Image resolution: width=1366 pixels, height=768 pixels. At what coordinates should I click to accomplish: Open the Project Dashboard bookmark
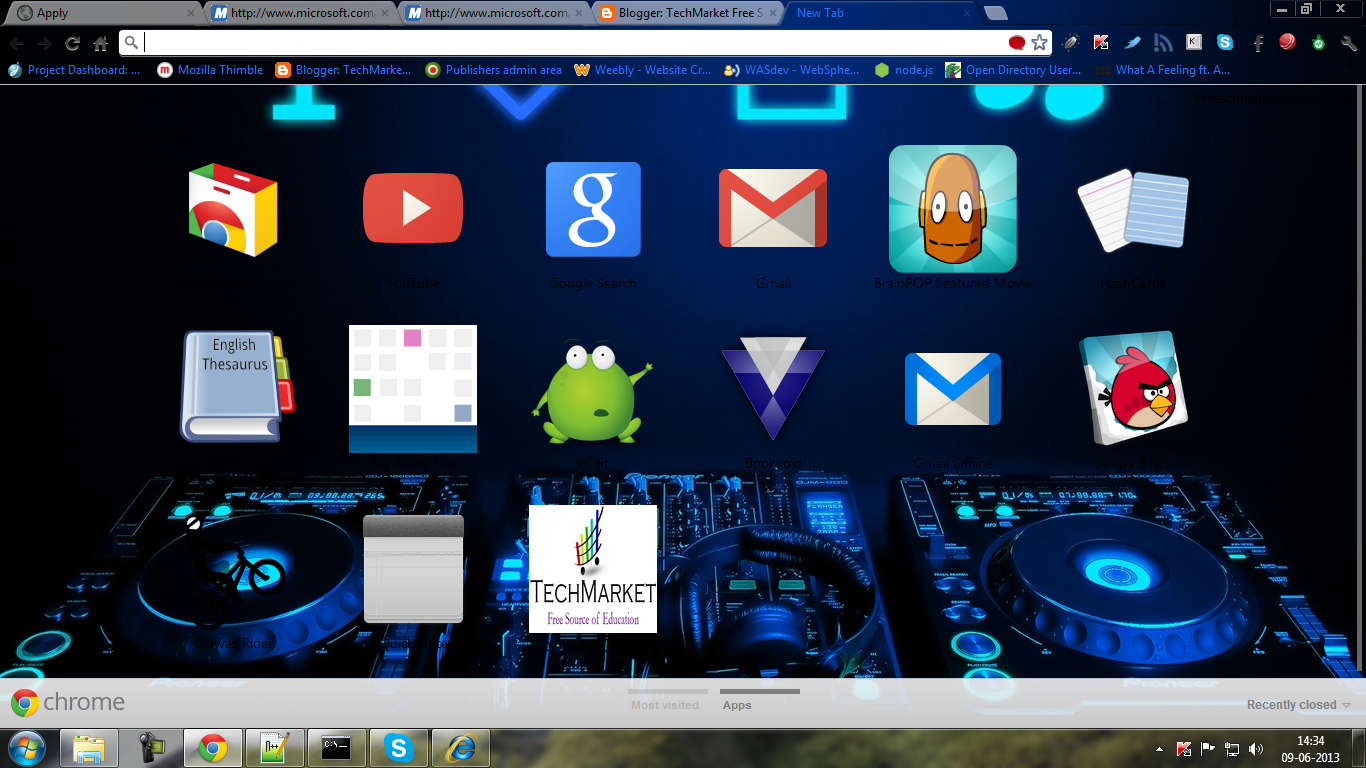(x=74, y=70)
